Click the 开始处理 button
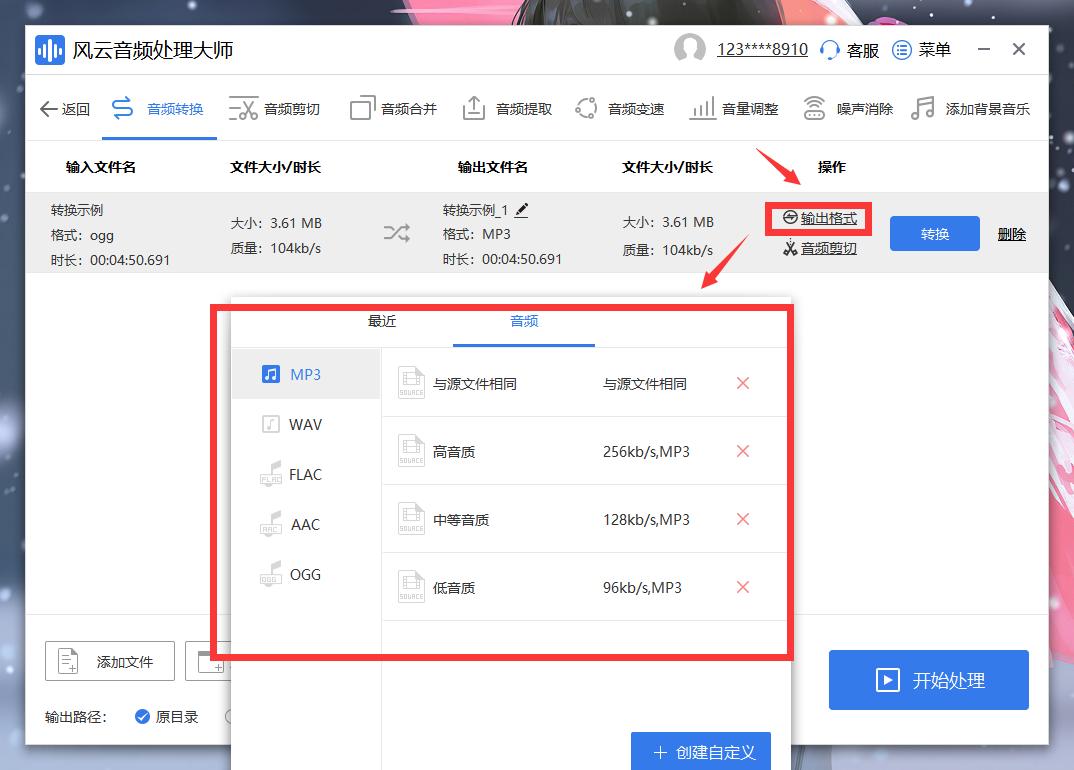 point(927,679)
